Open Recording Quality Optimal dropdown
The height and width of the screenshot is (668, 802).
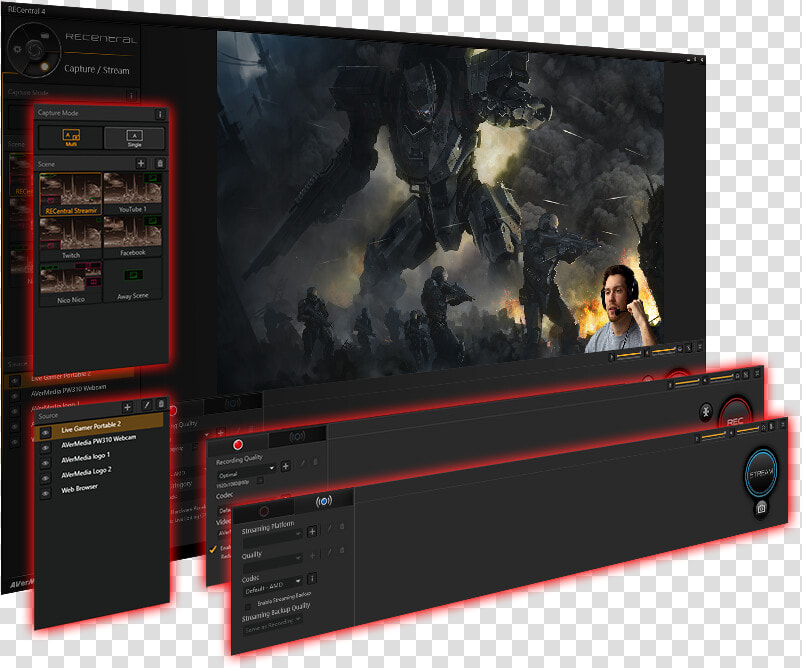tap(246, 470)
